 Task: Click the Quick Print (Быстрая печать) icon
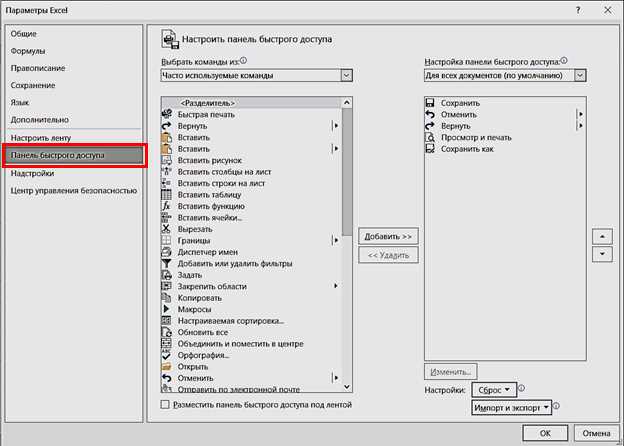166,115
